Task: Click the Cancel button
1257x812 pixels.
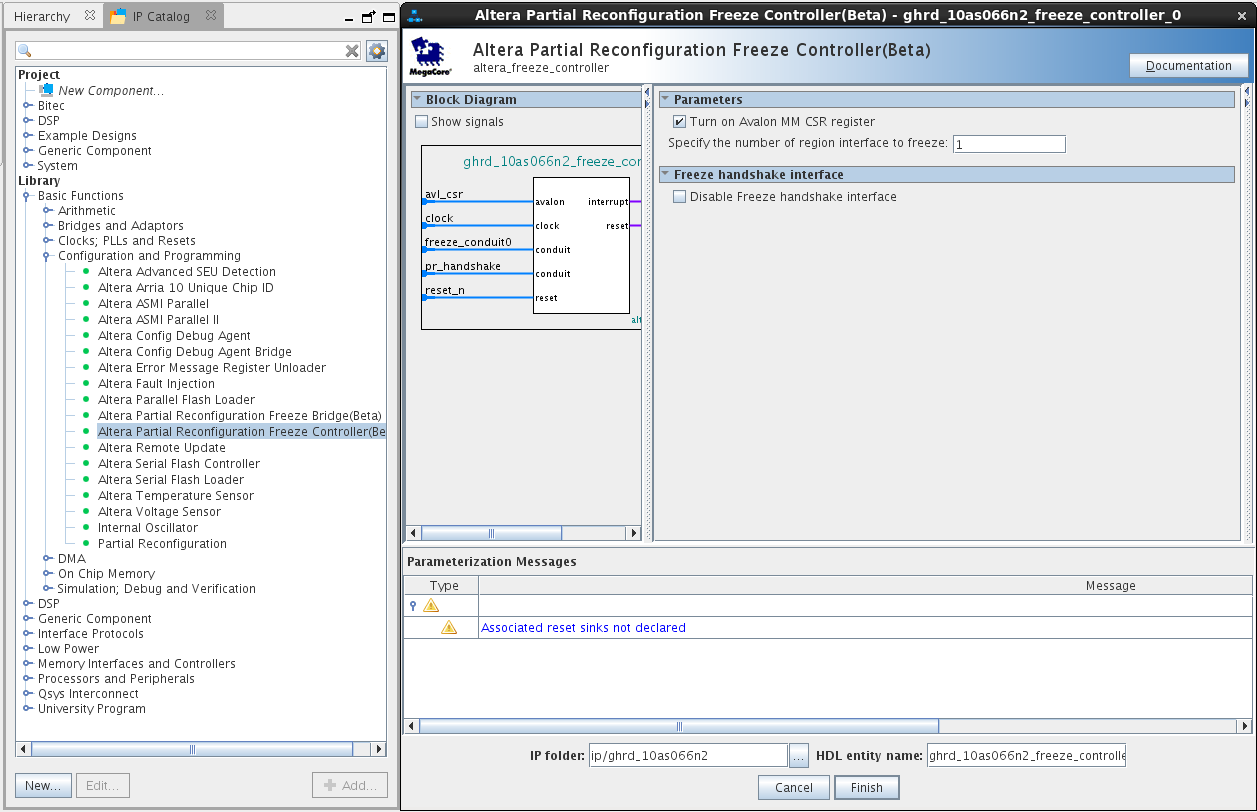Action: click(x=794, y=787)
